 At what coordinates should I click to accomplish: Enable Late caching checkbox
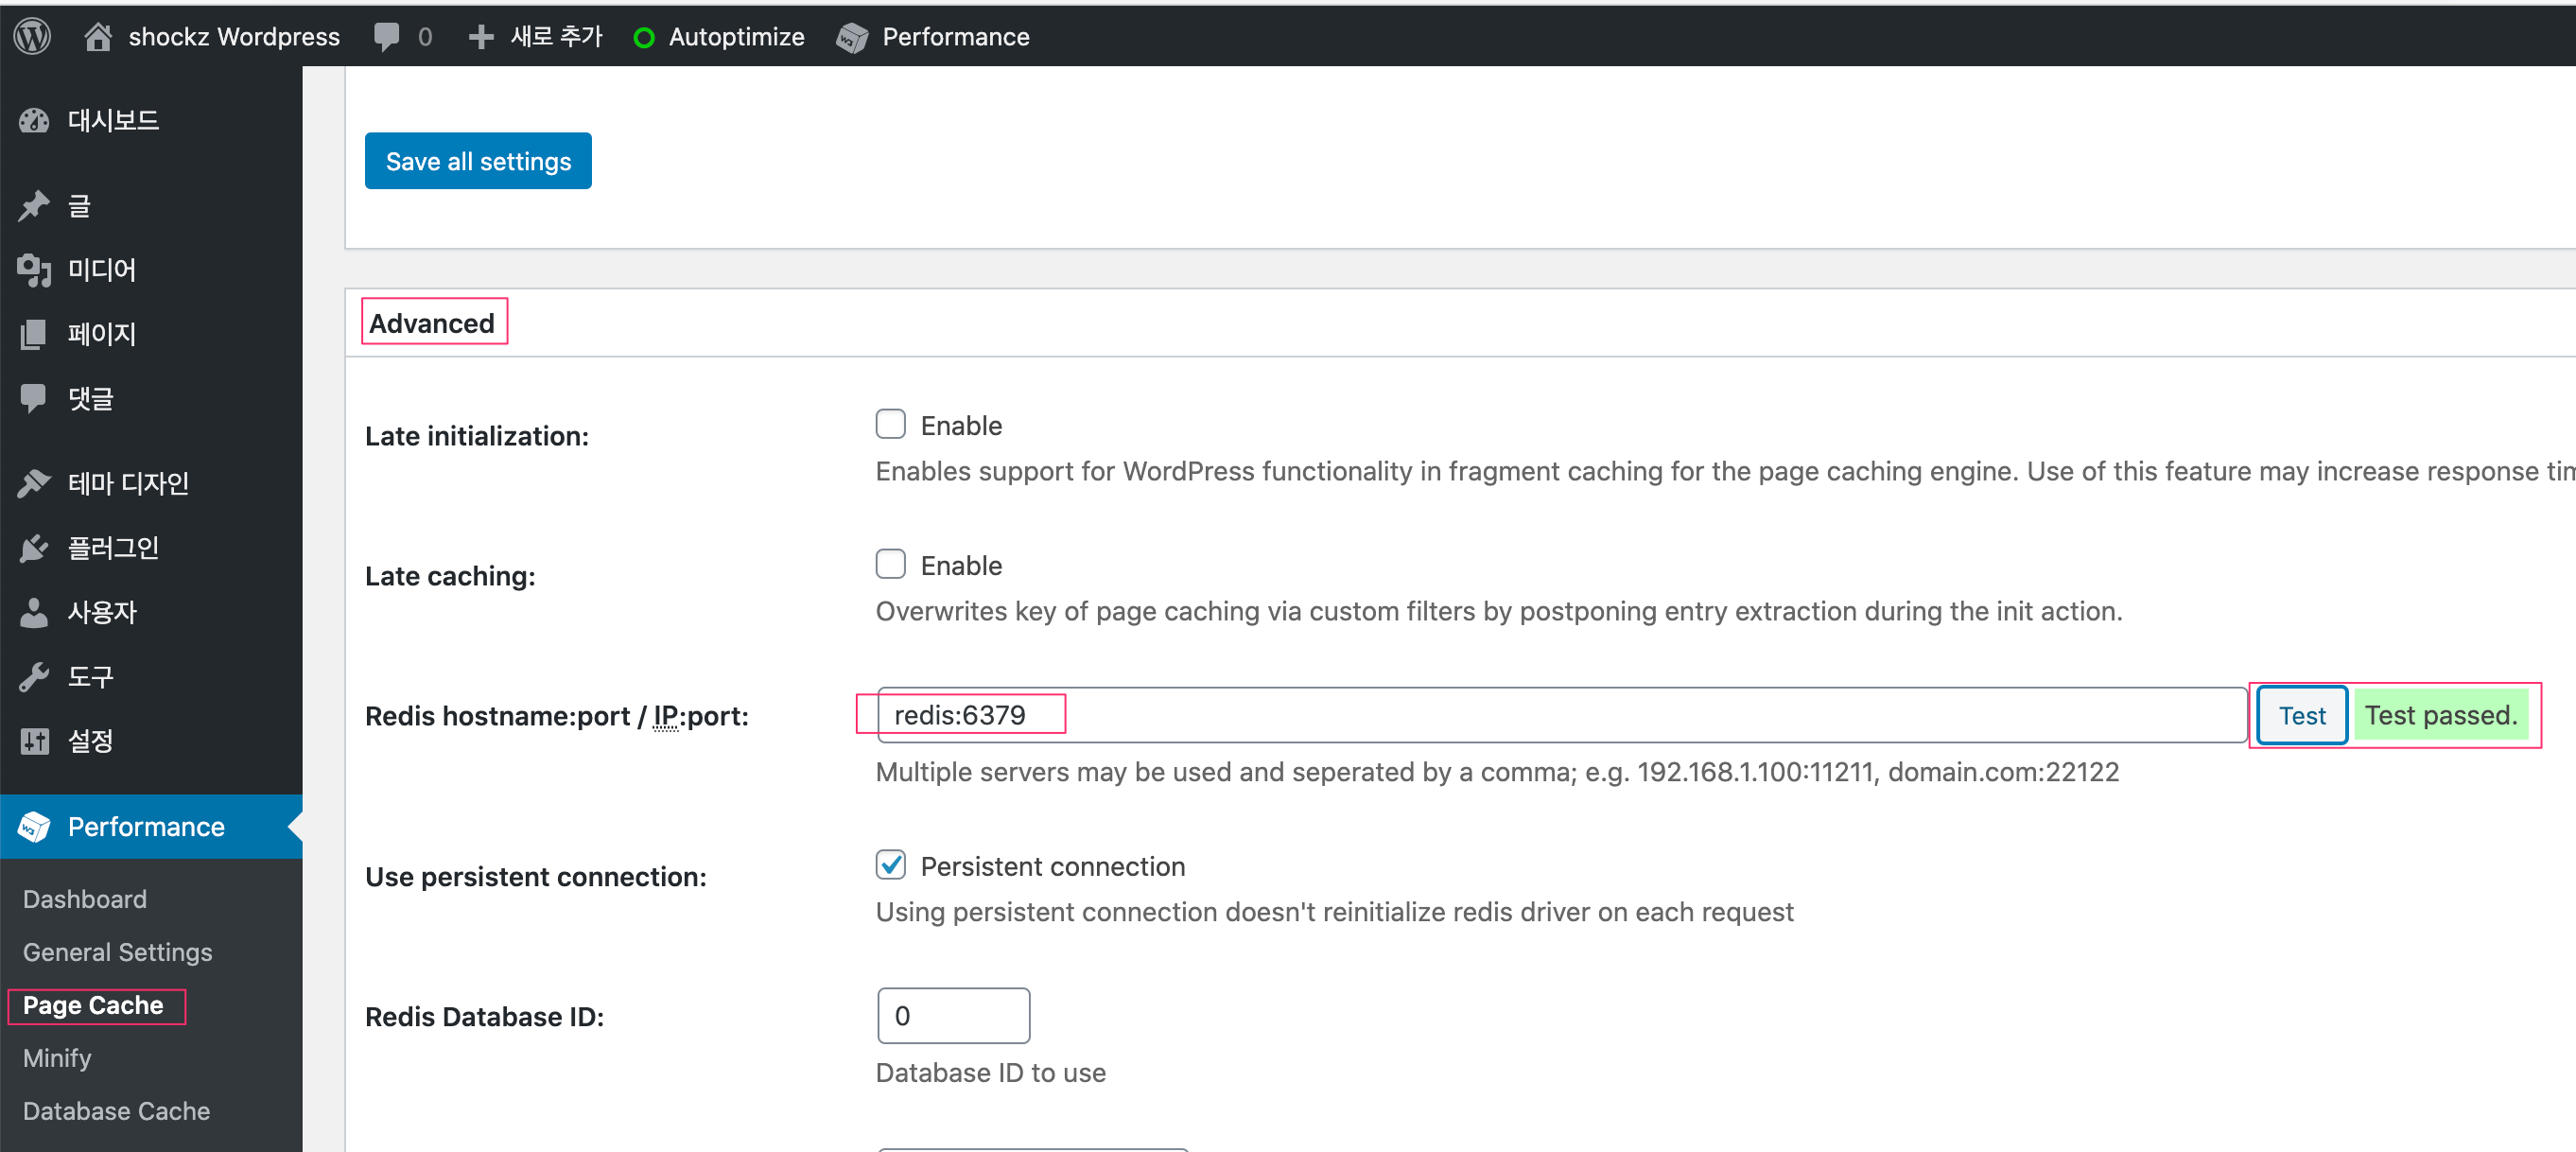tap(890, 564)
